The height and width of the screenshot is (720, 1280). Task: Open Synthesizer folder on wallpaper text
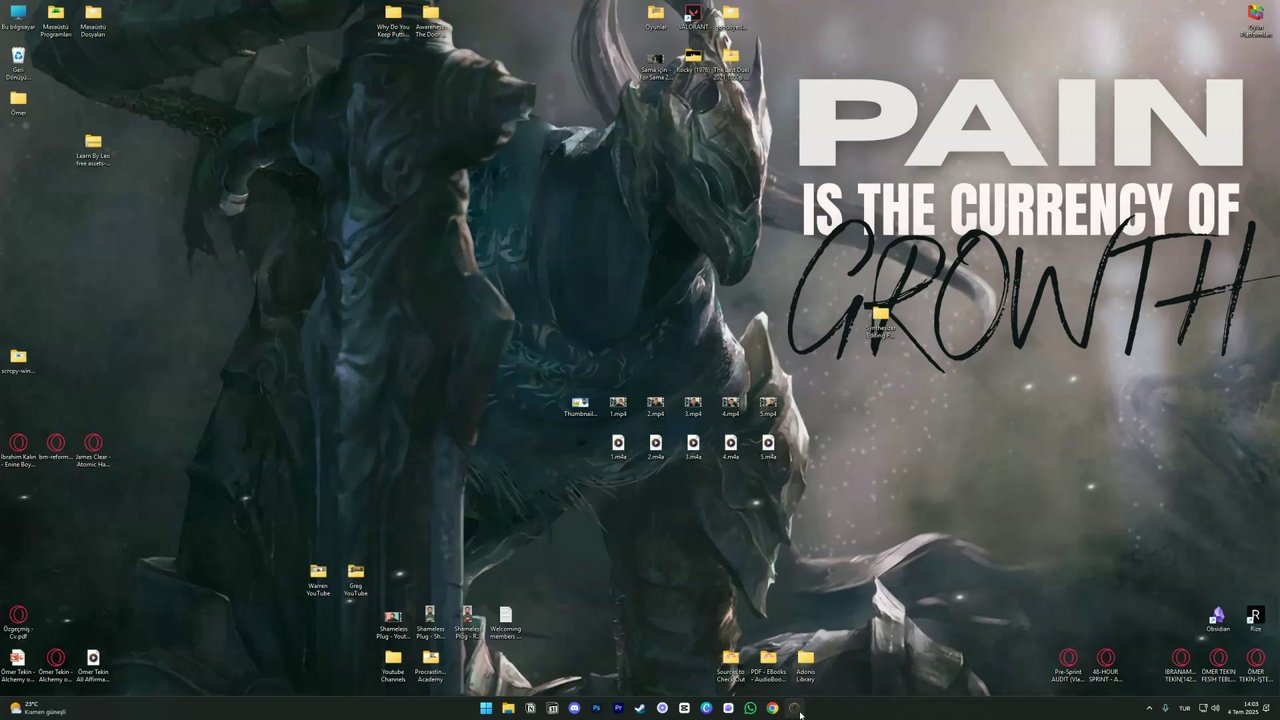point(881,322)
